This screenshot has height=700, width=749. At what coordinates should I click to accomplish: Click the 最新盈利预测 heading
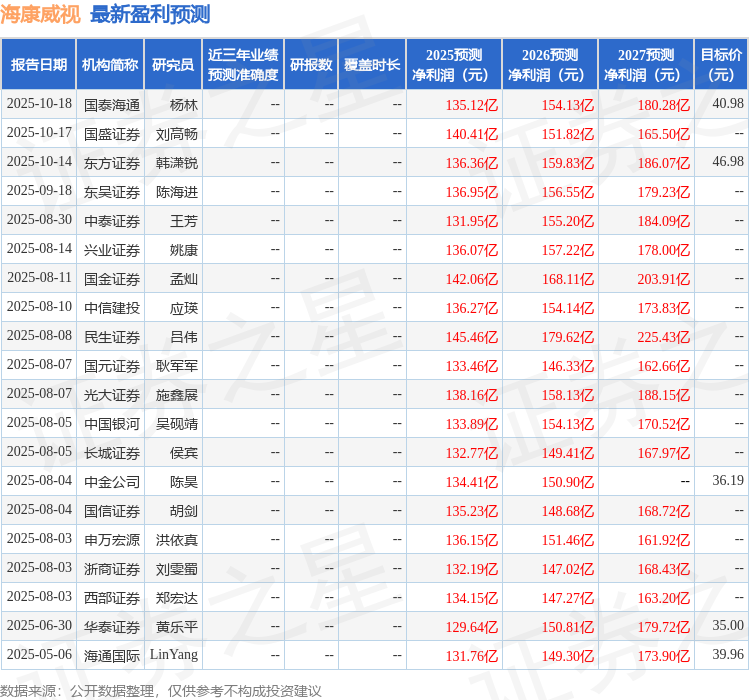150,14
